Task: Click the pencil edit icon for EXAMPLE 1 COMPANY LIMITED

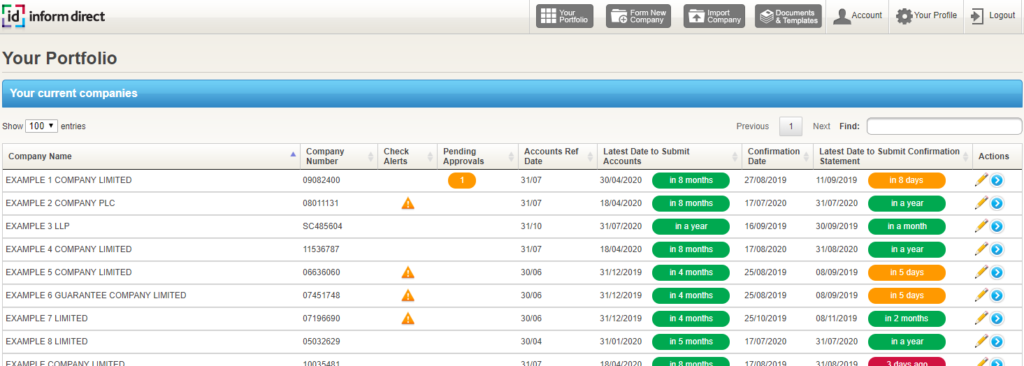Action: 980,180
